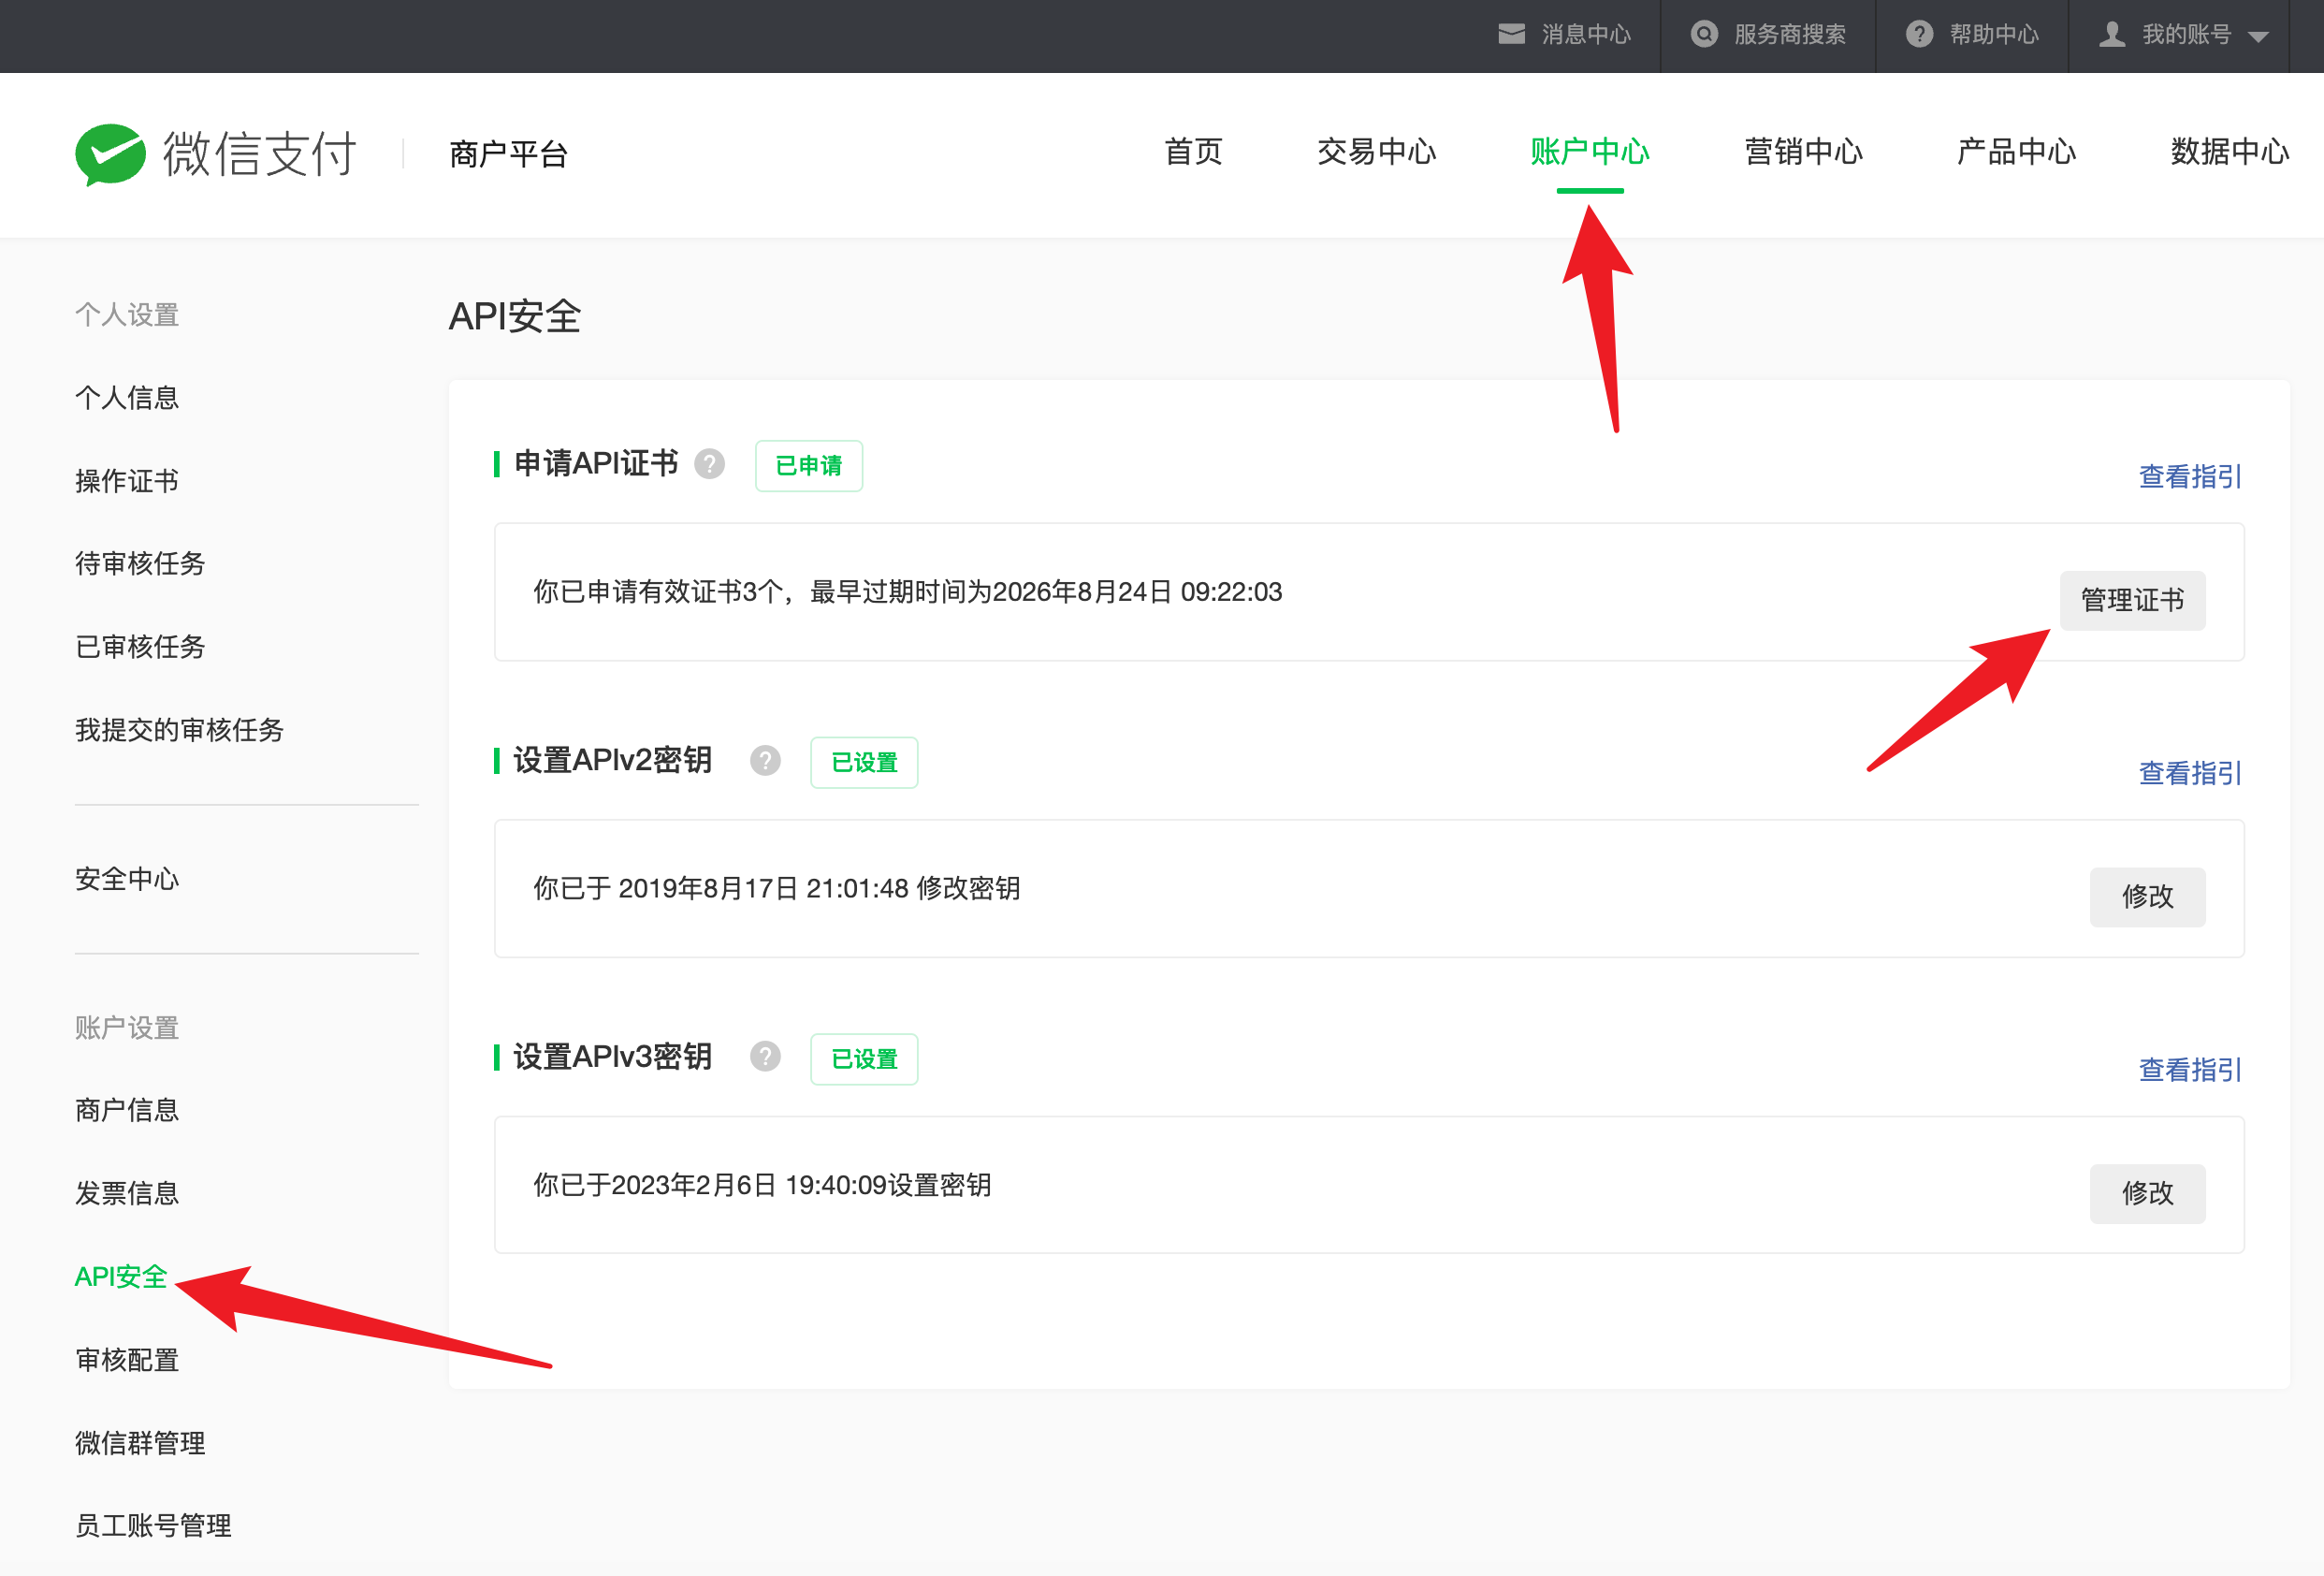Click the 账户设置 sidebar group label

point(127,1028)
